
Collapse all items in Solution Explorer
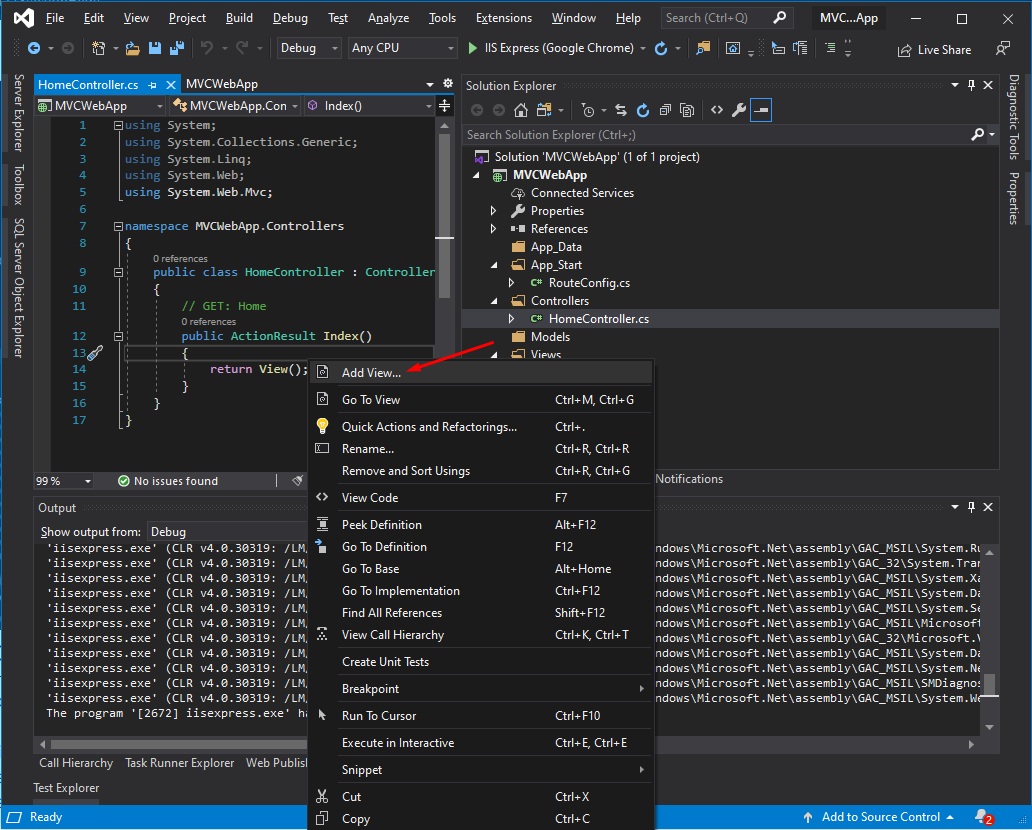[x=665, y=111]
